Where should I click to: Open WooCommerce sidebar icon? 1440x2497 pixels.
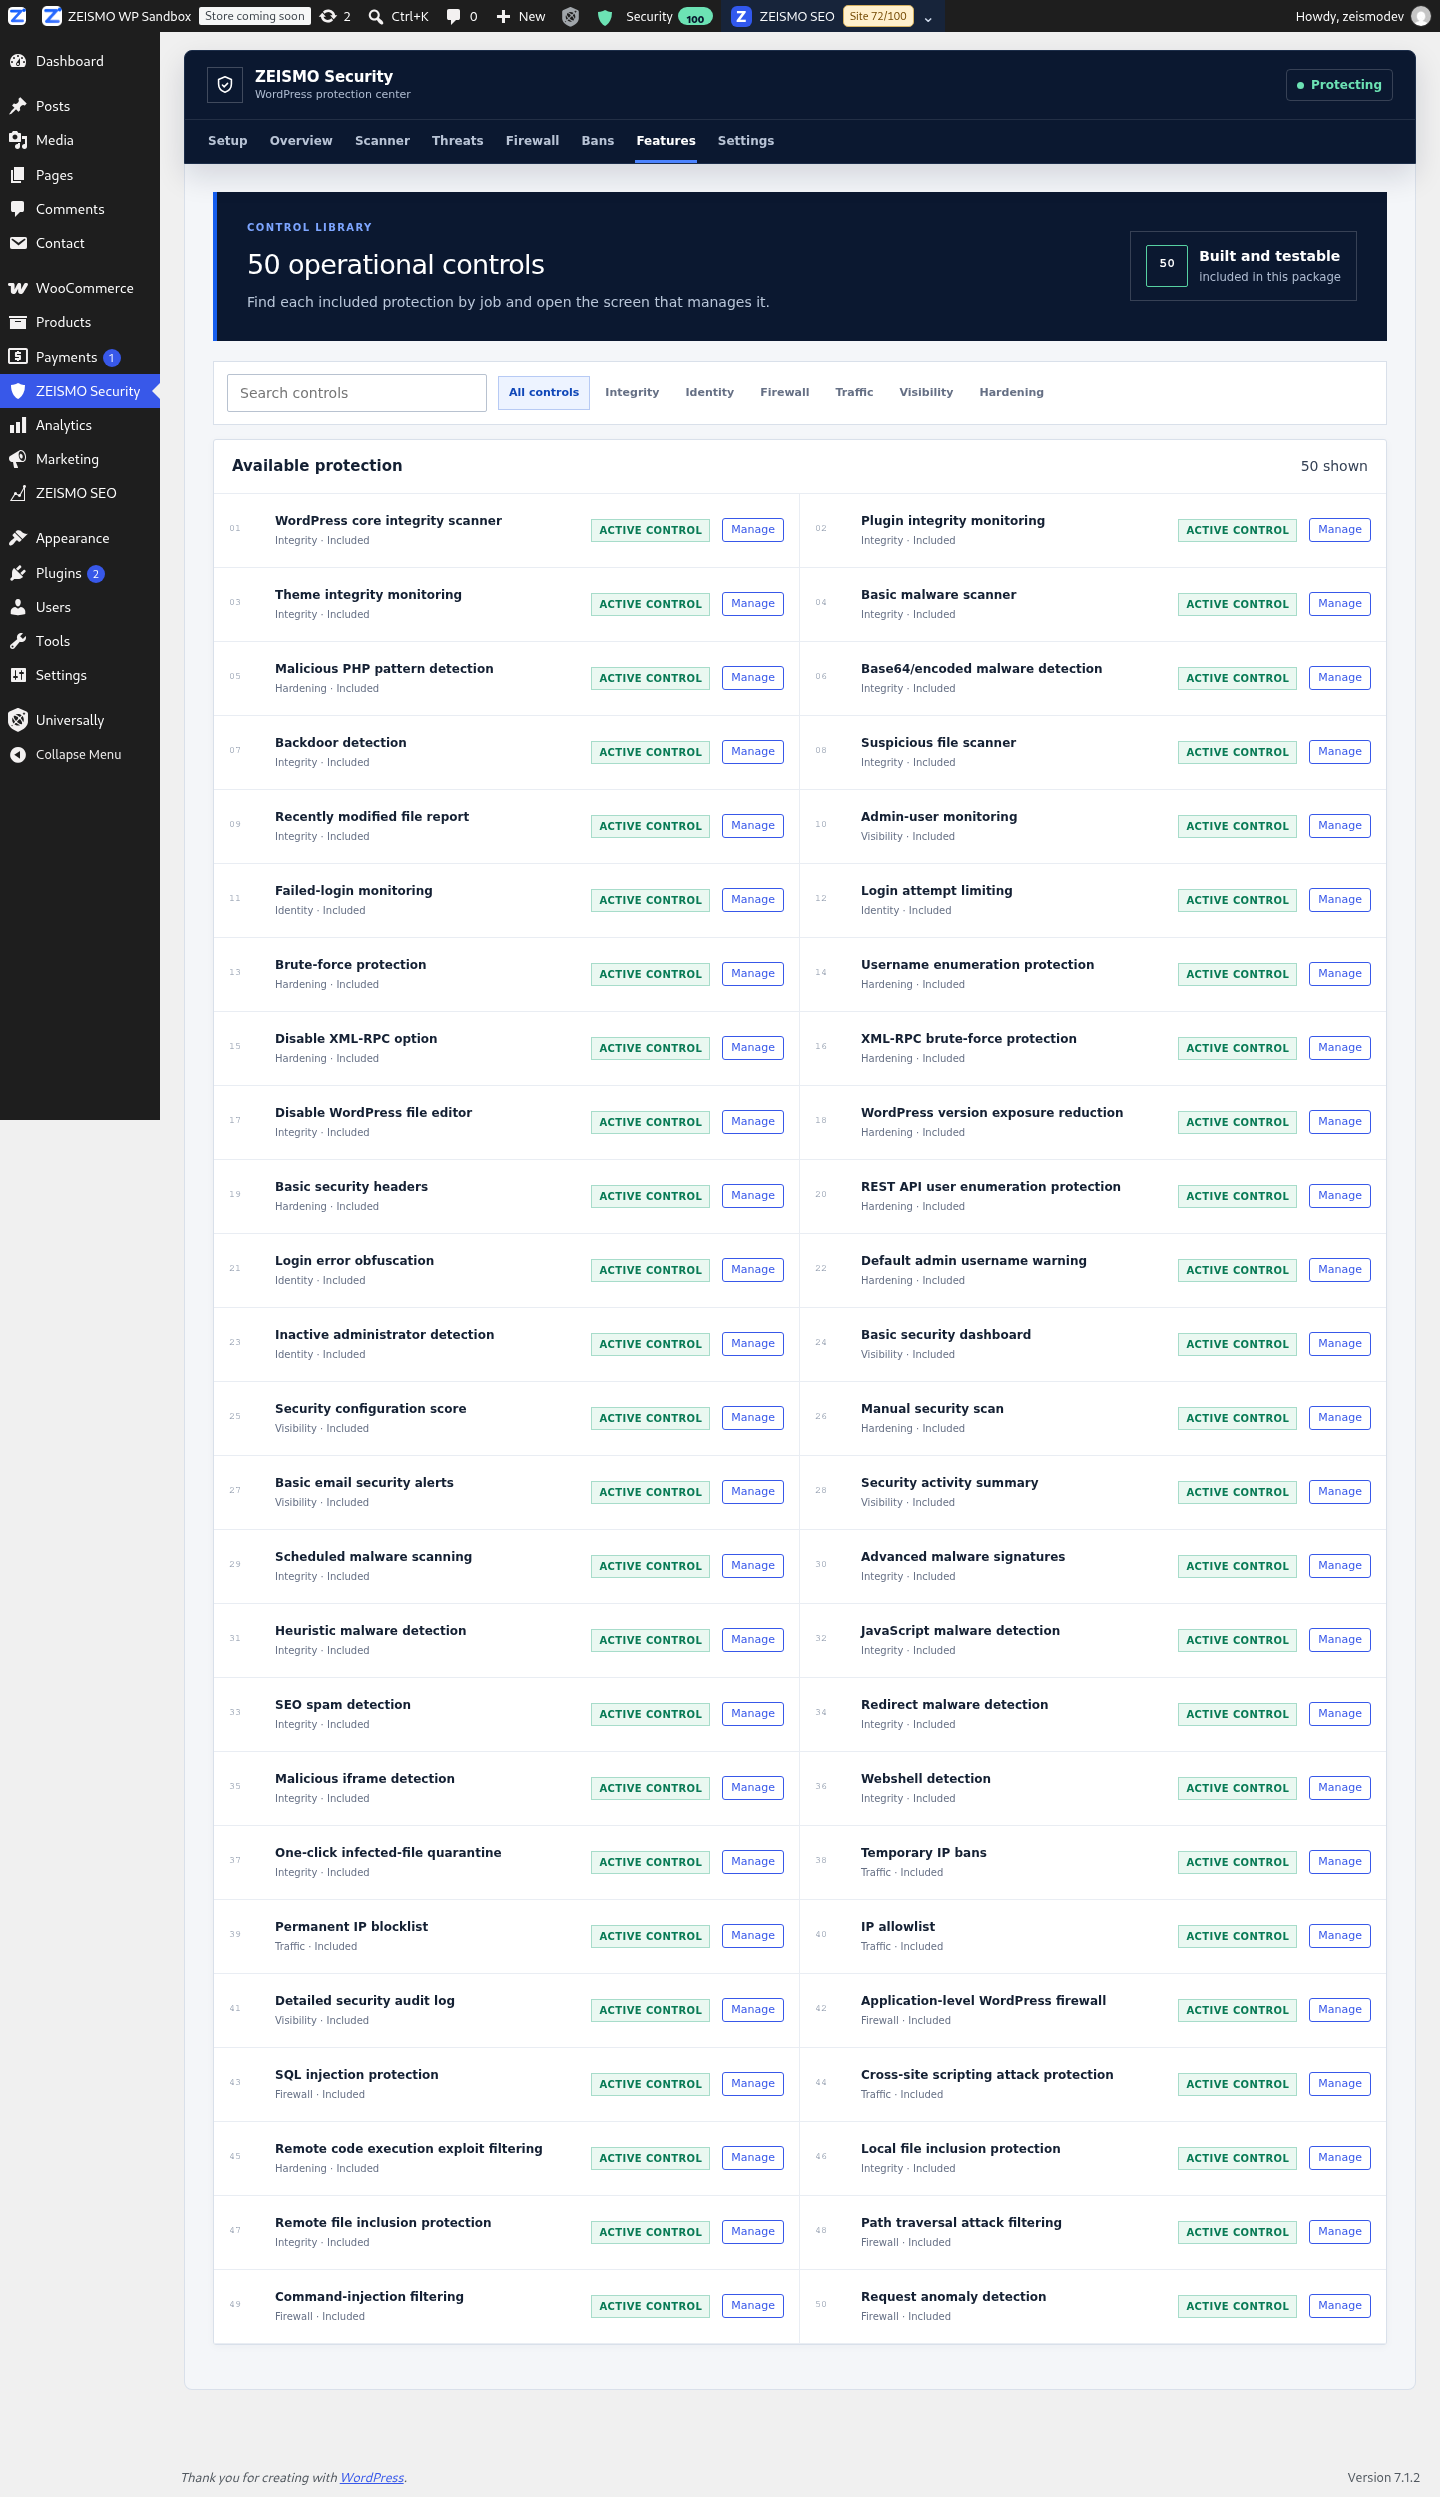pos(18,288)
